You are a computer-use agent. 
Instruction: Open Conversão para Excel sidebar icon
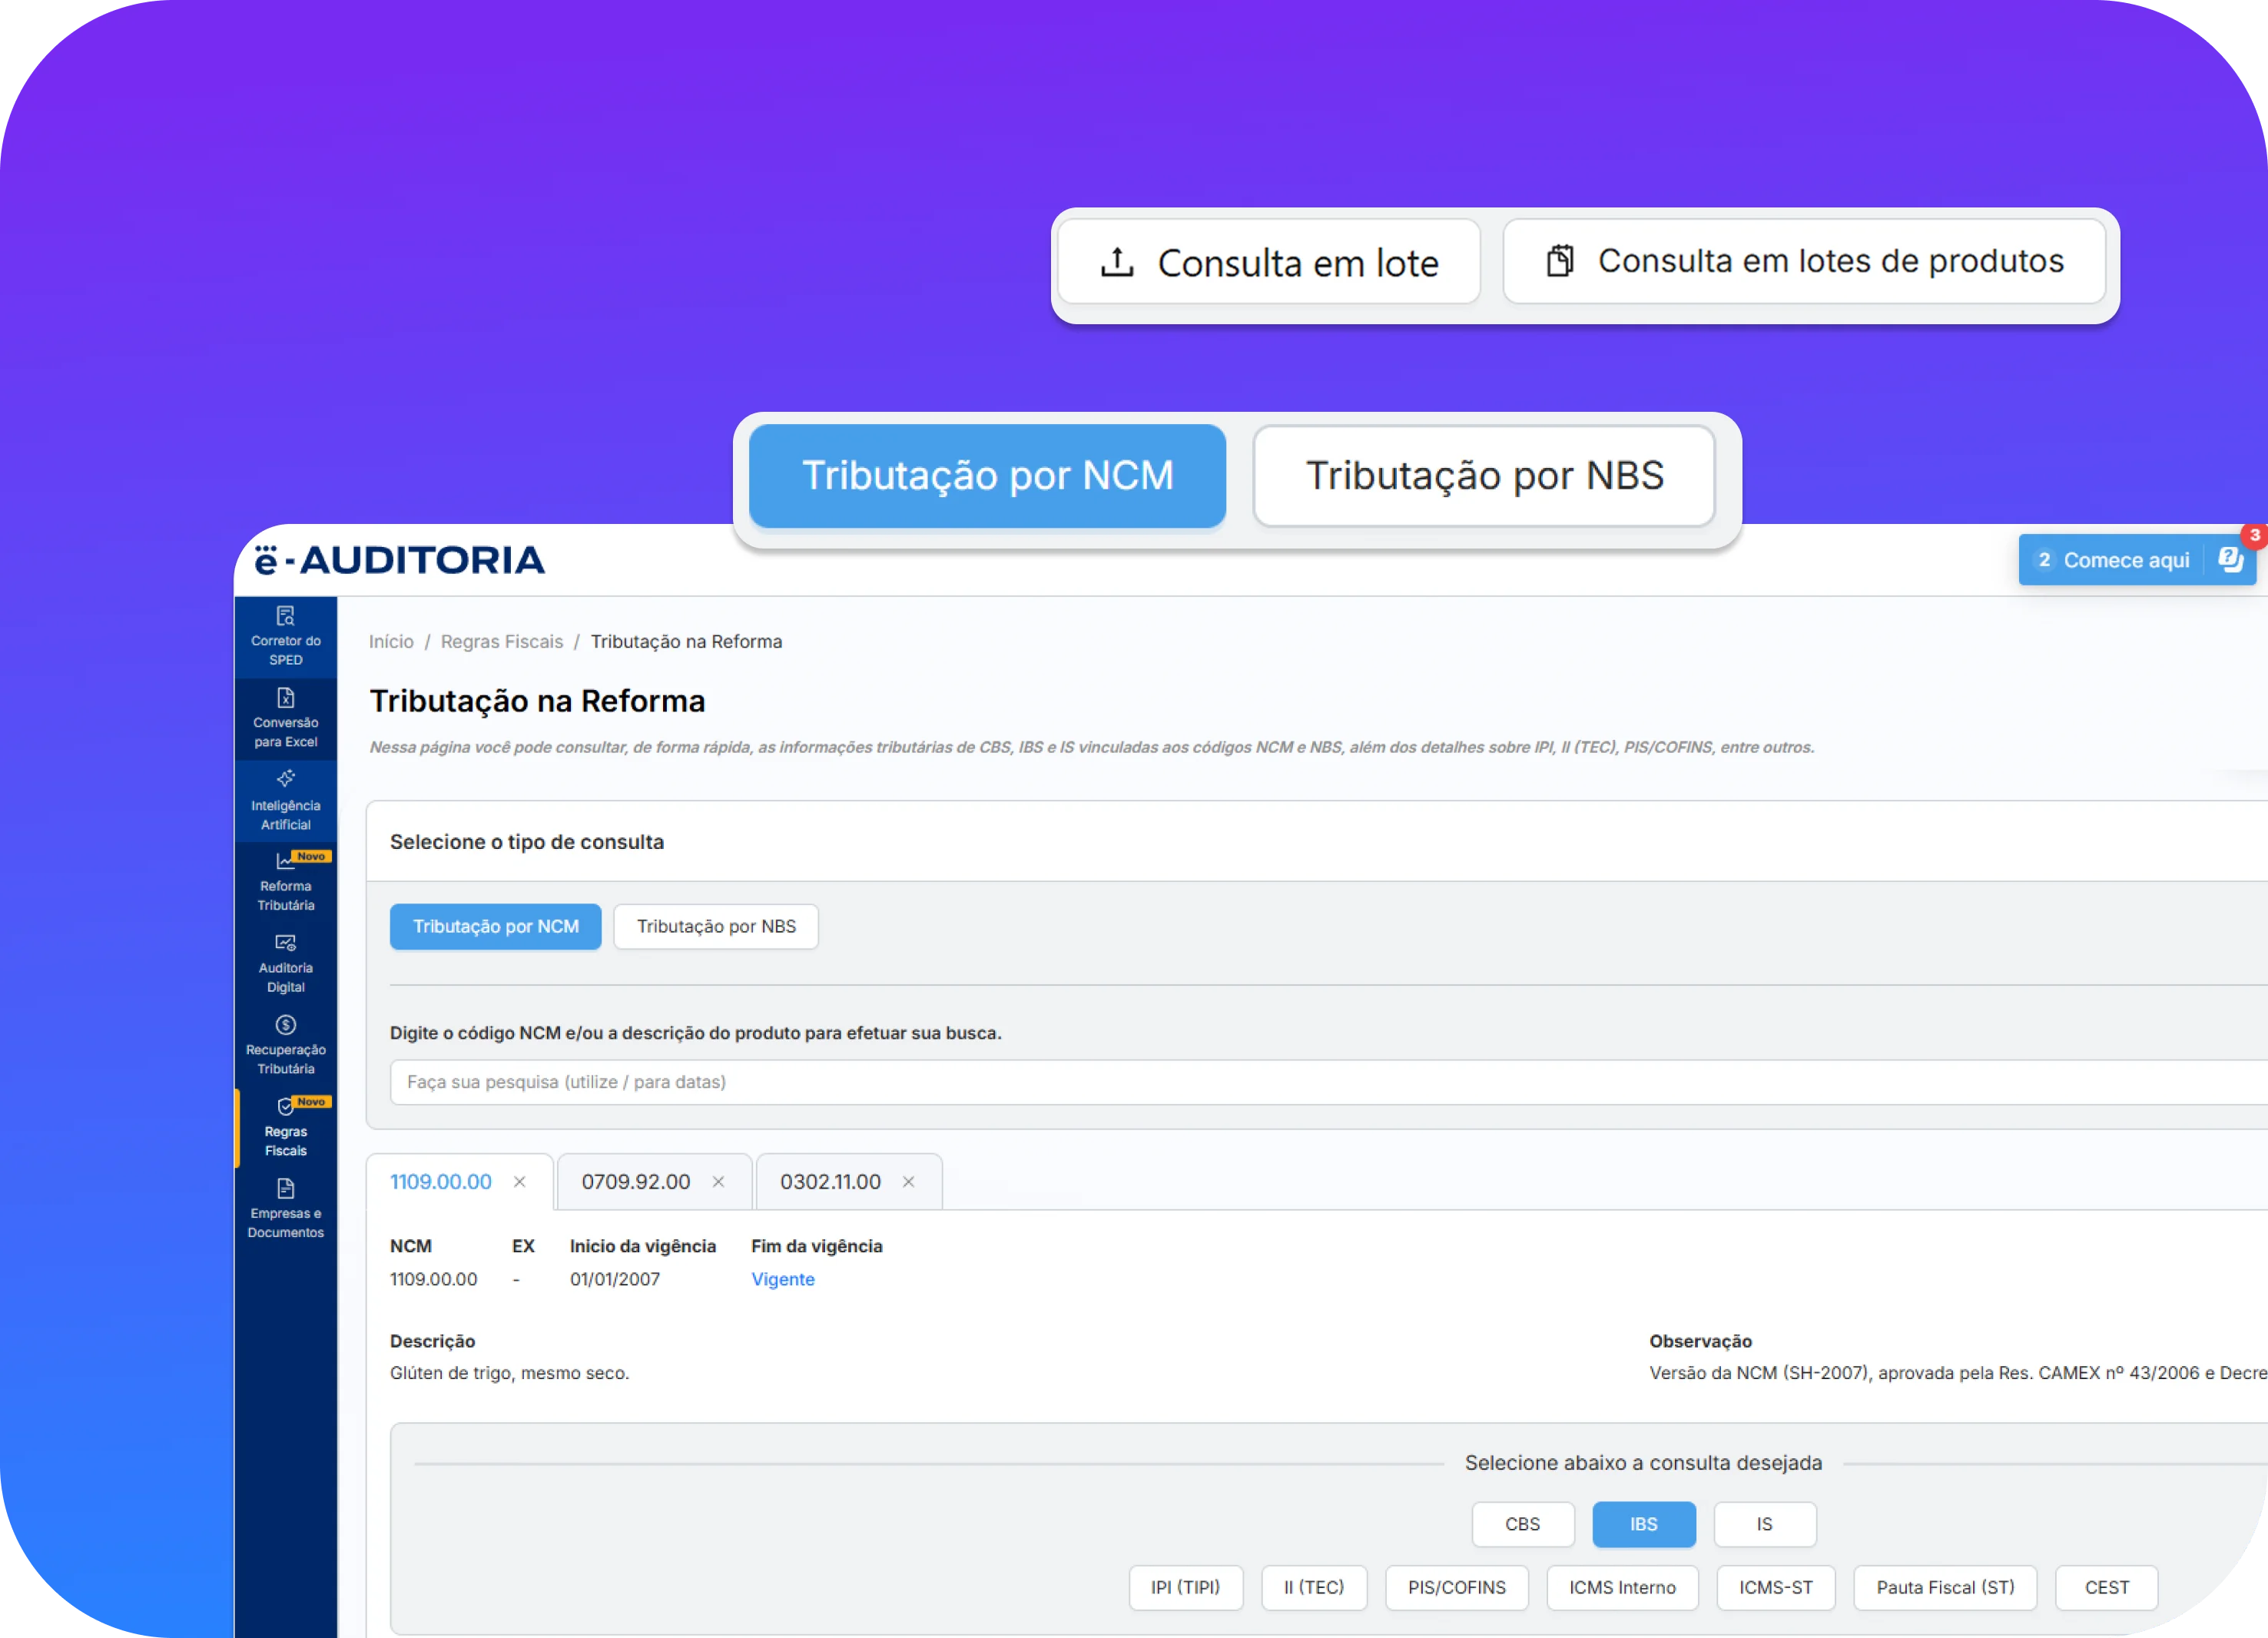(285, 717)
